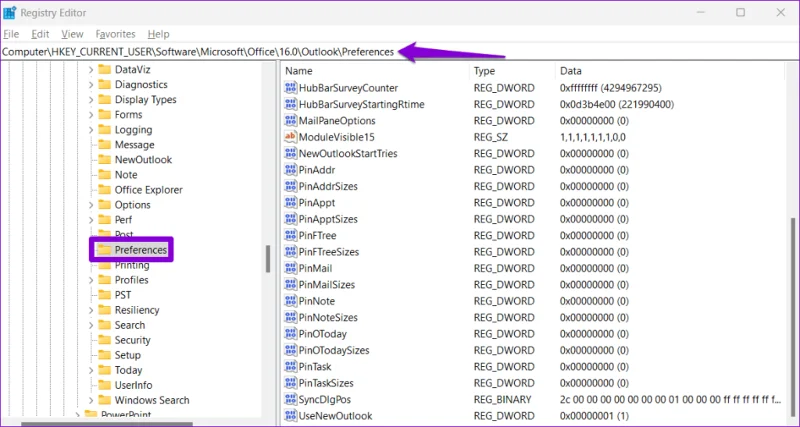Click the Setup folder icon
Image resolution: width=800 pixels, height=427 pixels.
105,355
